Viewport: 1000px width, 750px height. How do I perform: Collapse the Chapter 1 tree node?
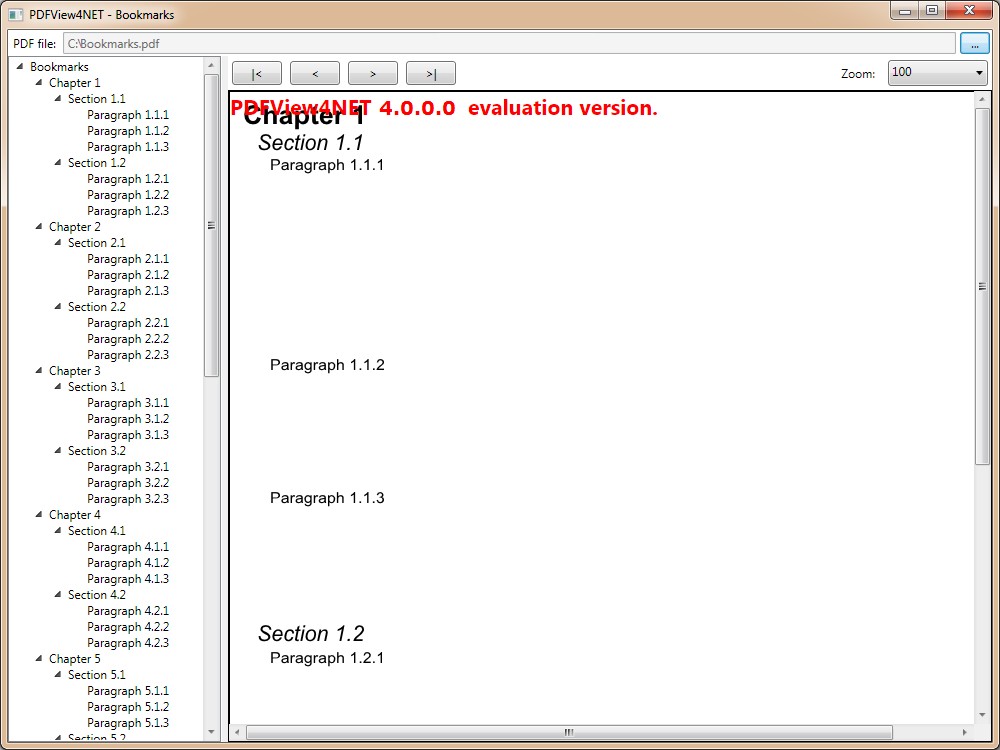tap(39, 83)
